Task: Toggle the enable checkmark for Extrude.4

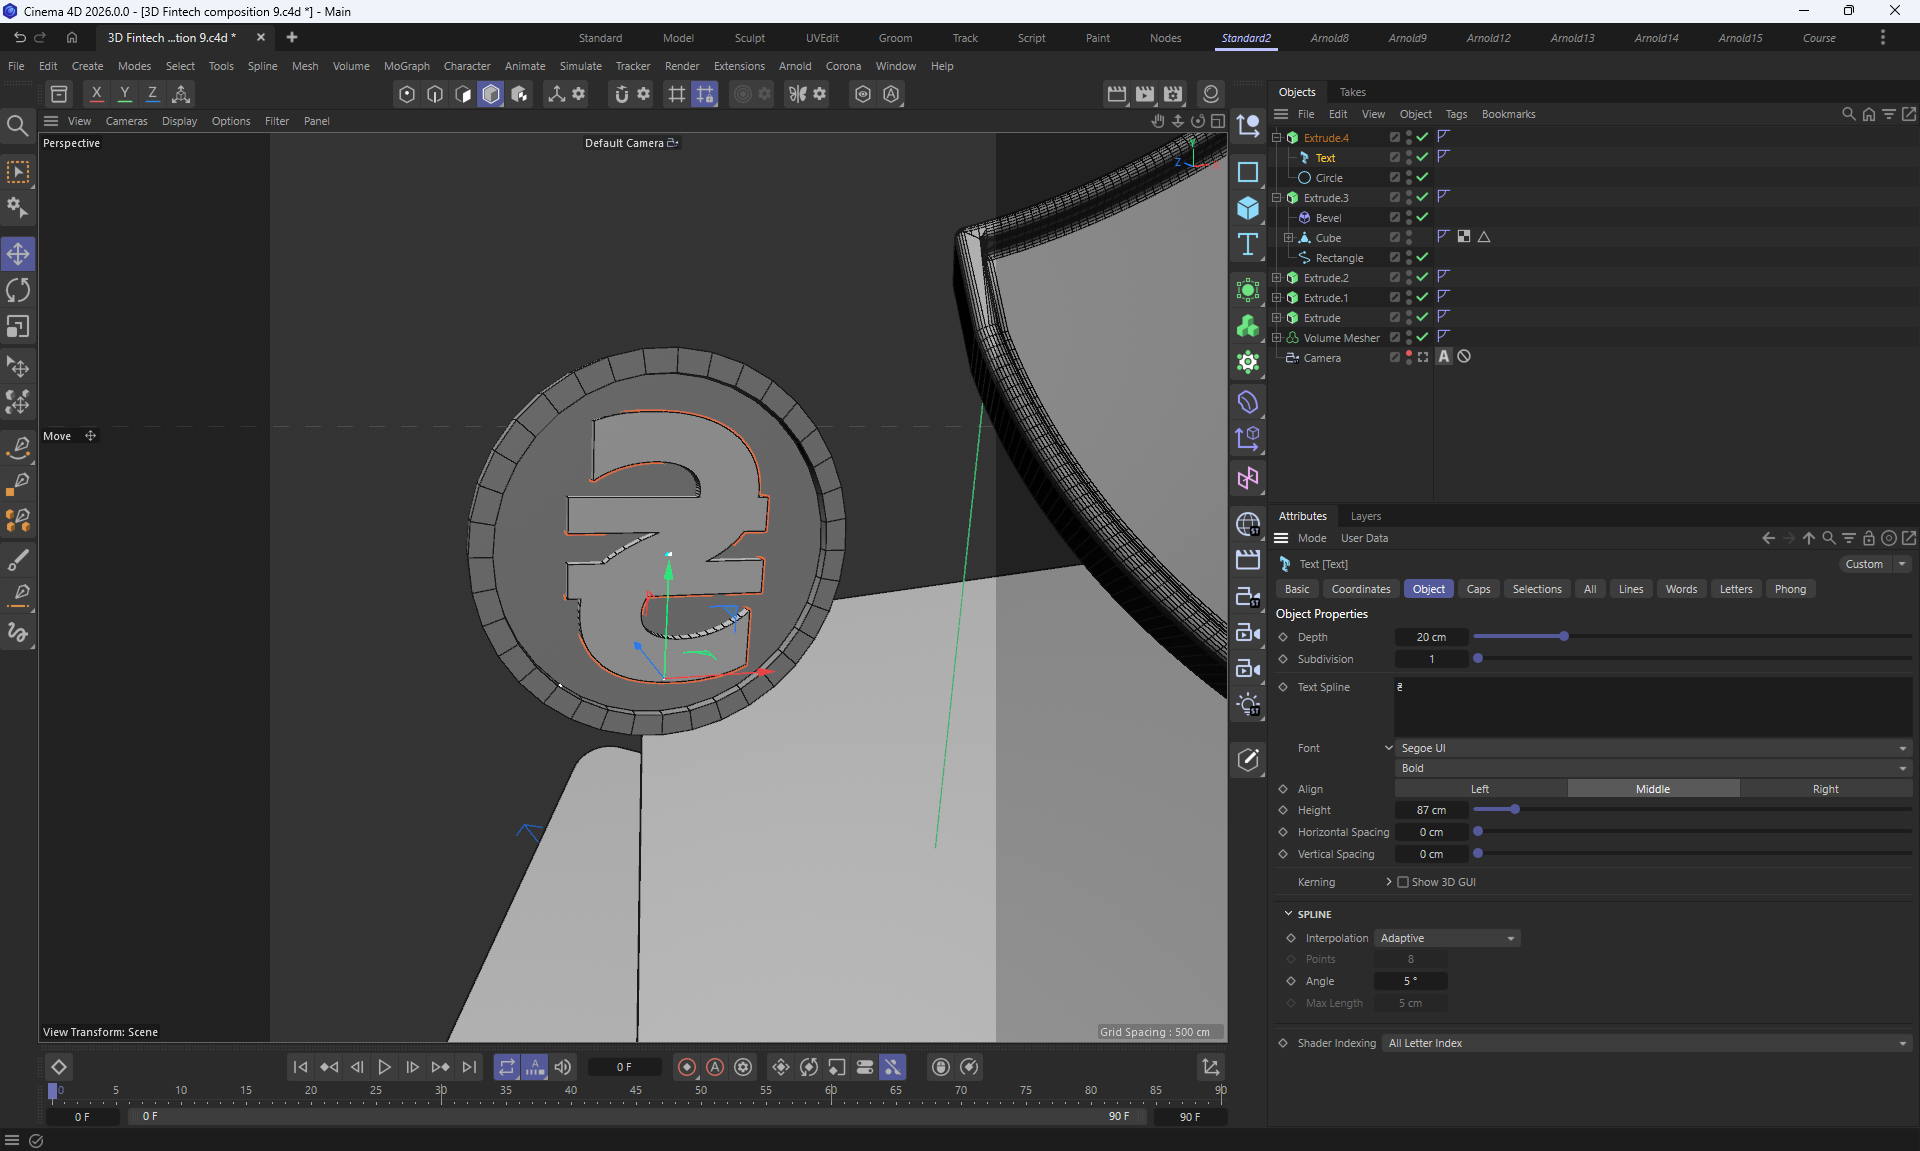Action: click(x=1422, y=138)
